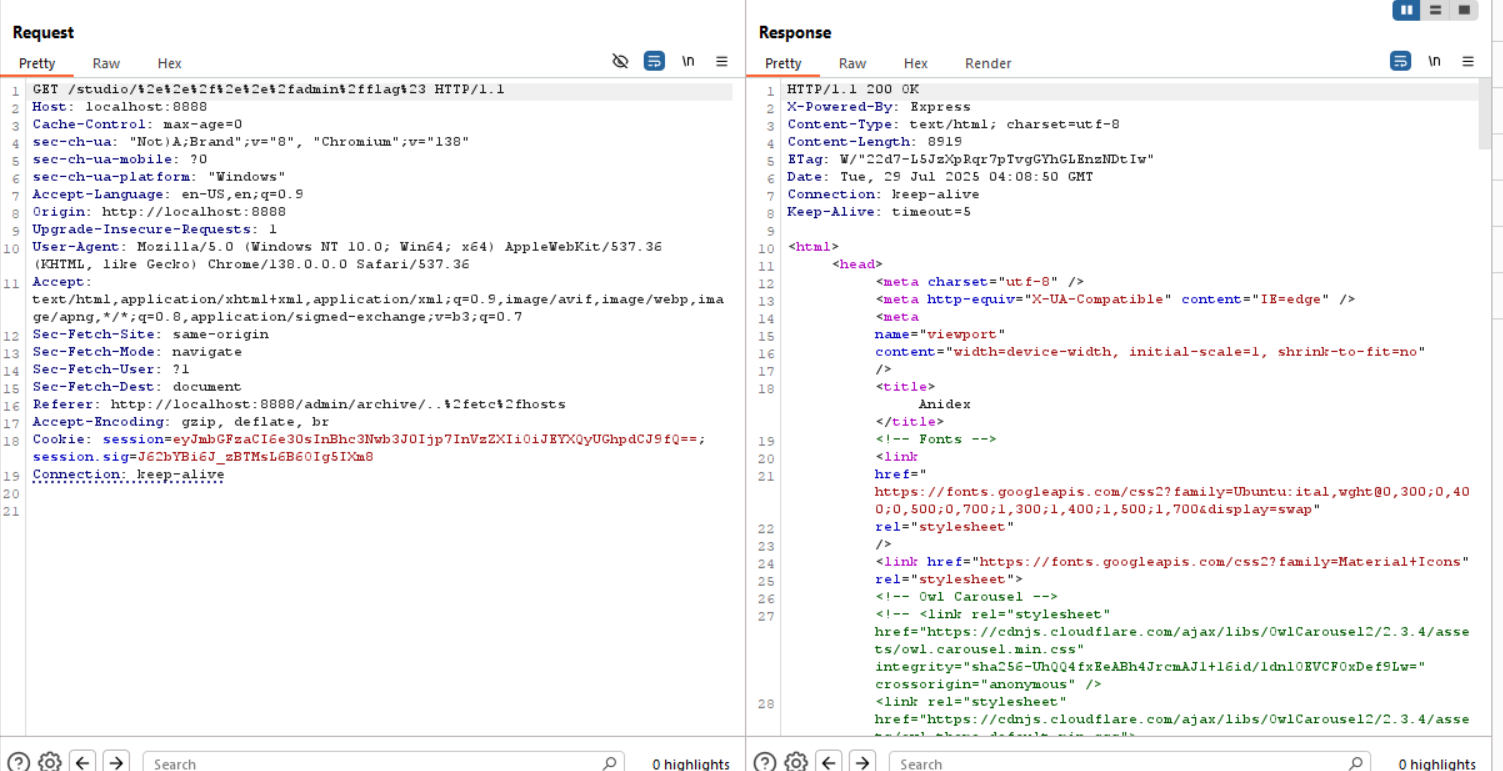Open the Response panel hamburger options menu

coord(1468,62)
